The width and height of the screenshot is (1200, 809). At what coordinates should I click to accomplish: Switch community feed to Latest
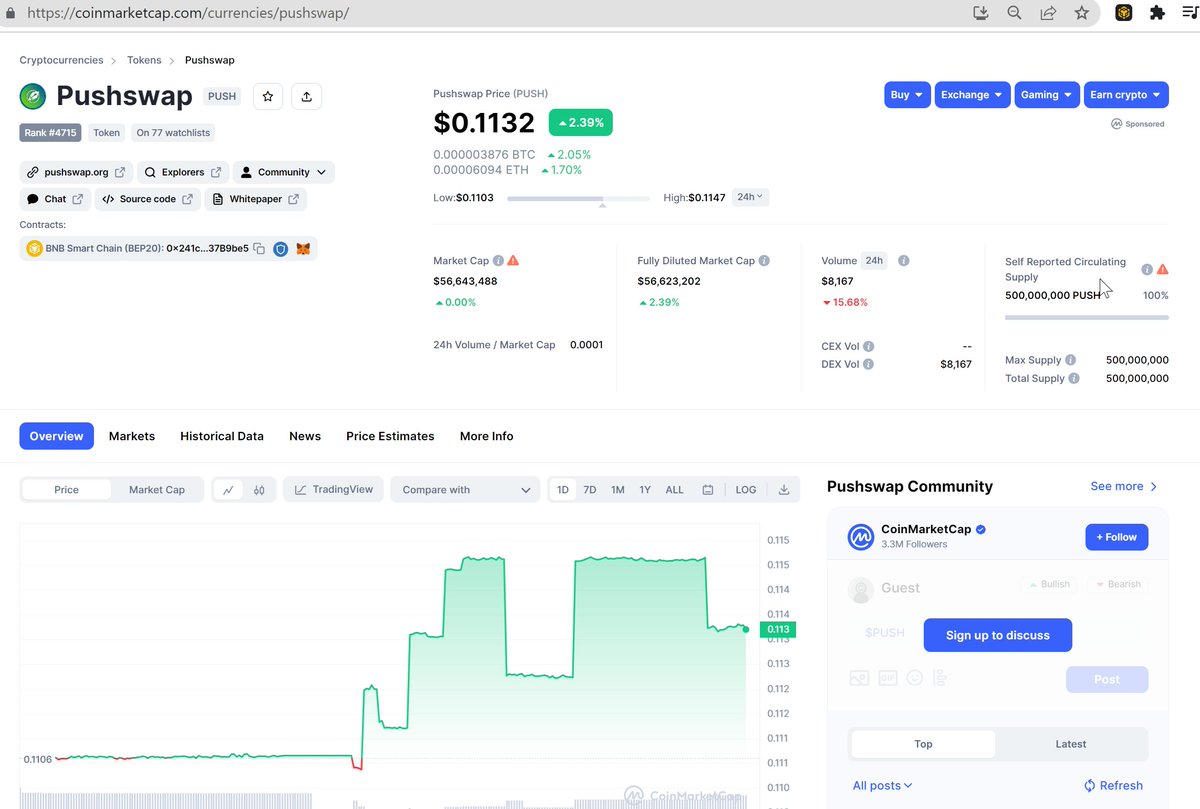tap(1071, 744)
